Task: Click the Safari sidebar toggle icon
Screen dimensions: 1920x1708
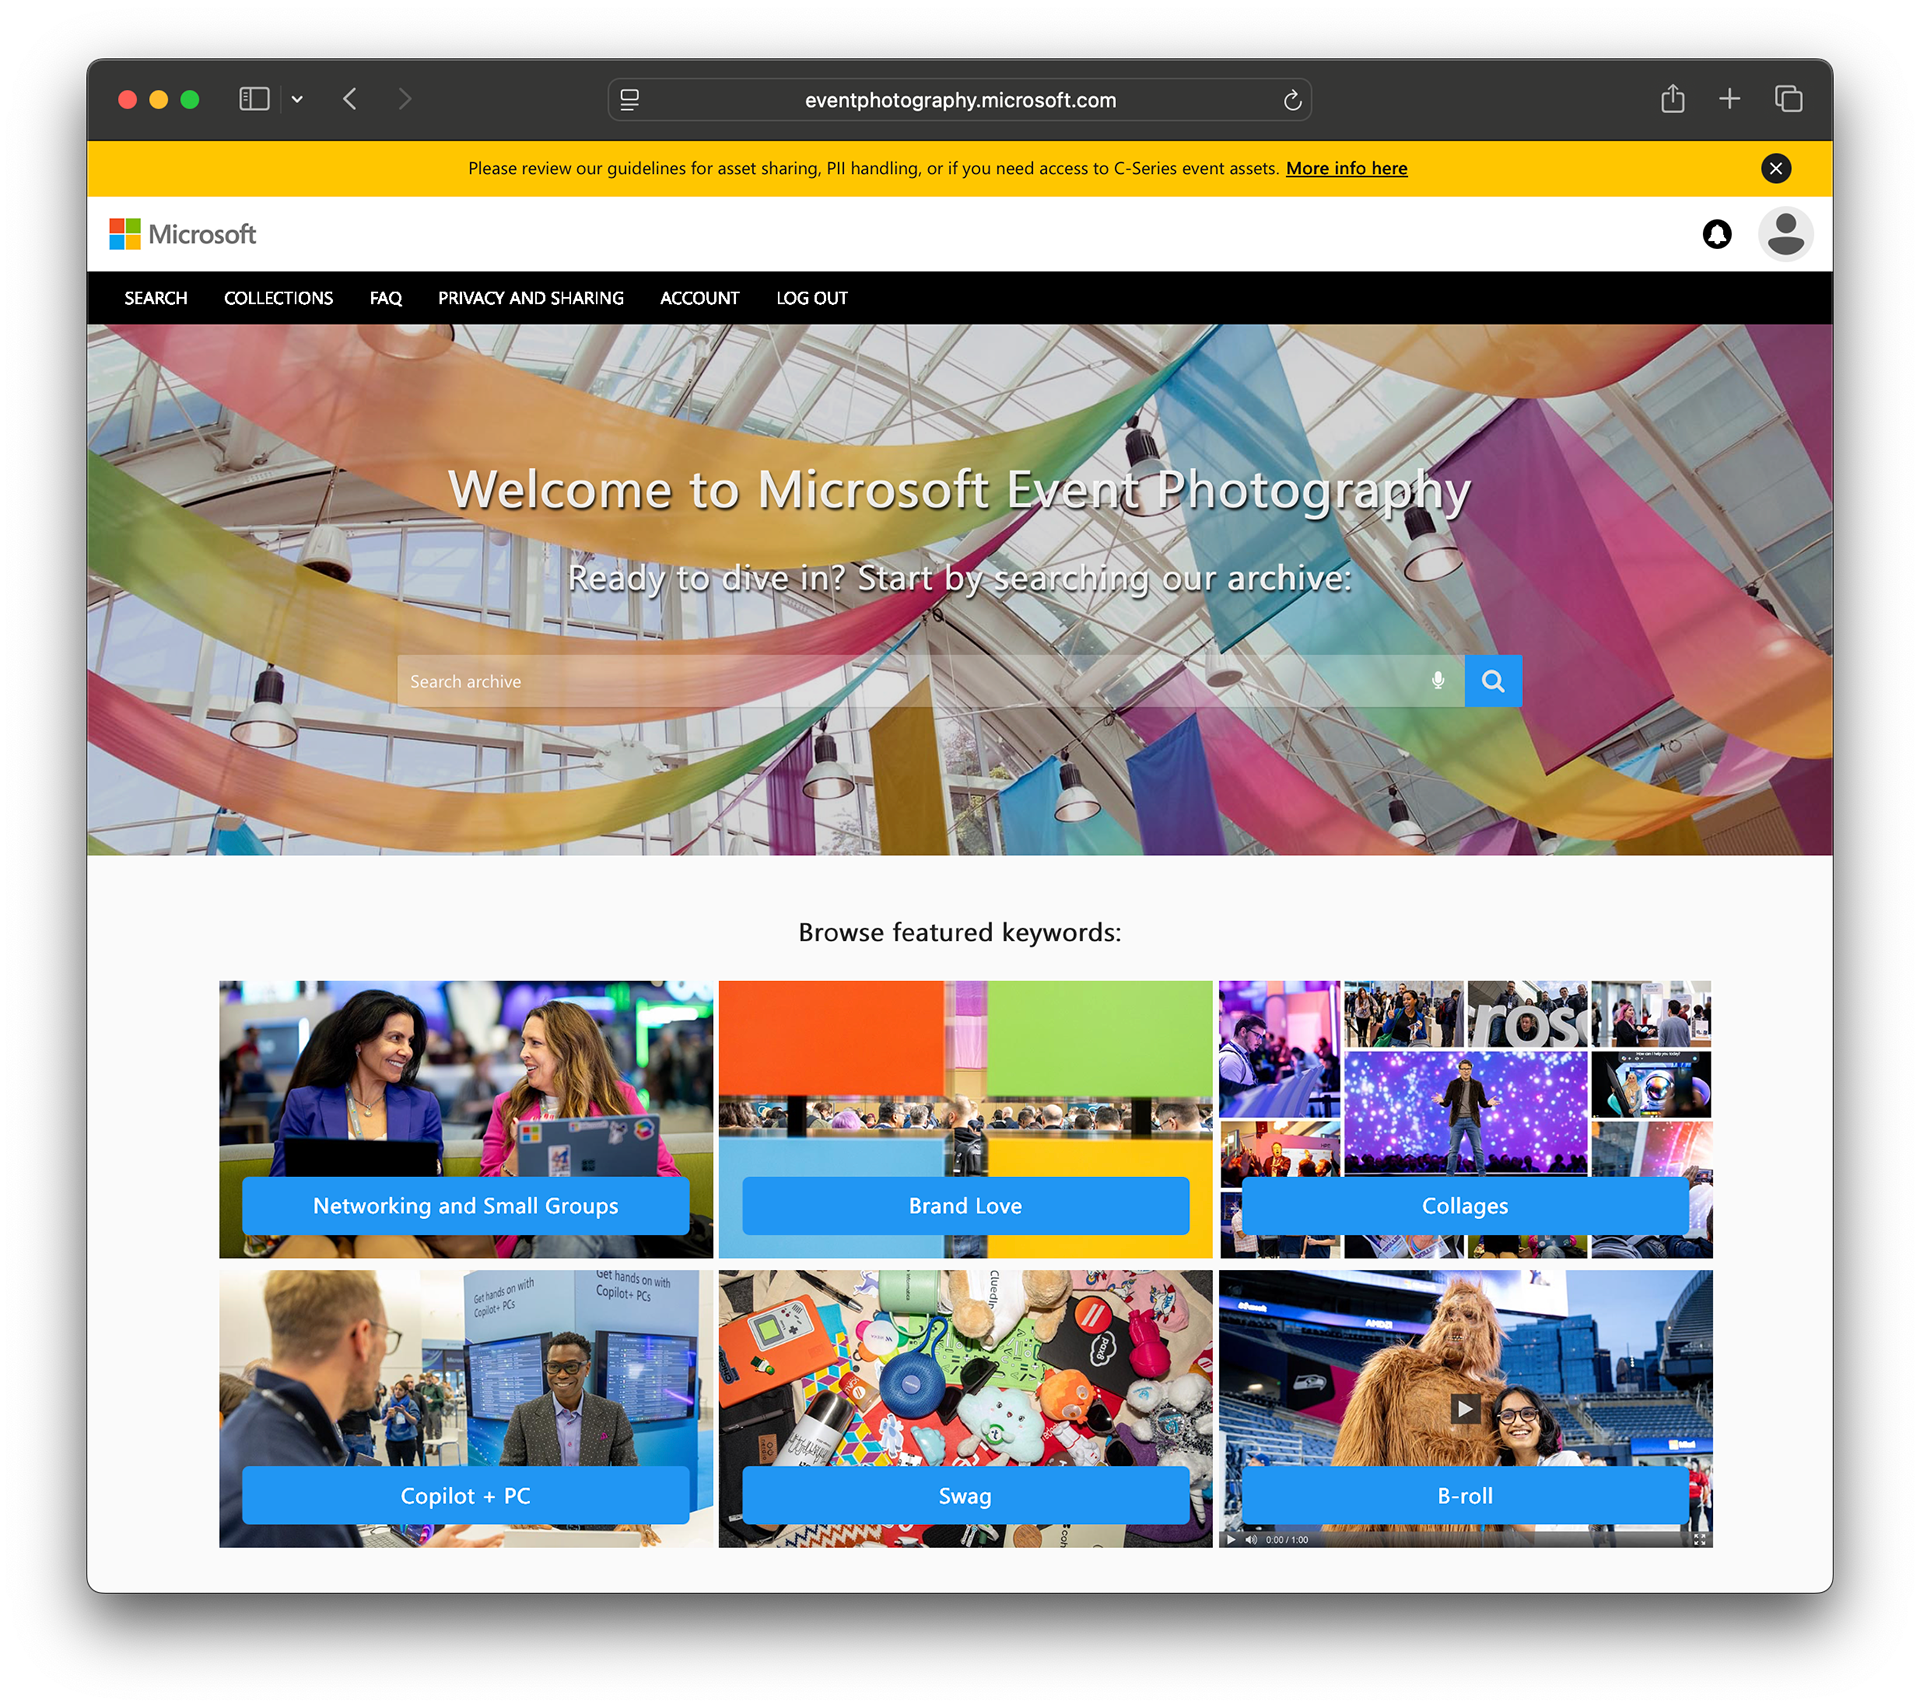Action: (x=254, y=99)
